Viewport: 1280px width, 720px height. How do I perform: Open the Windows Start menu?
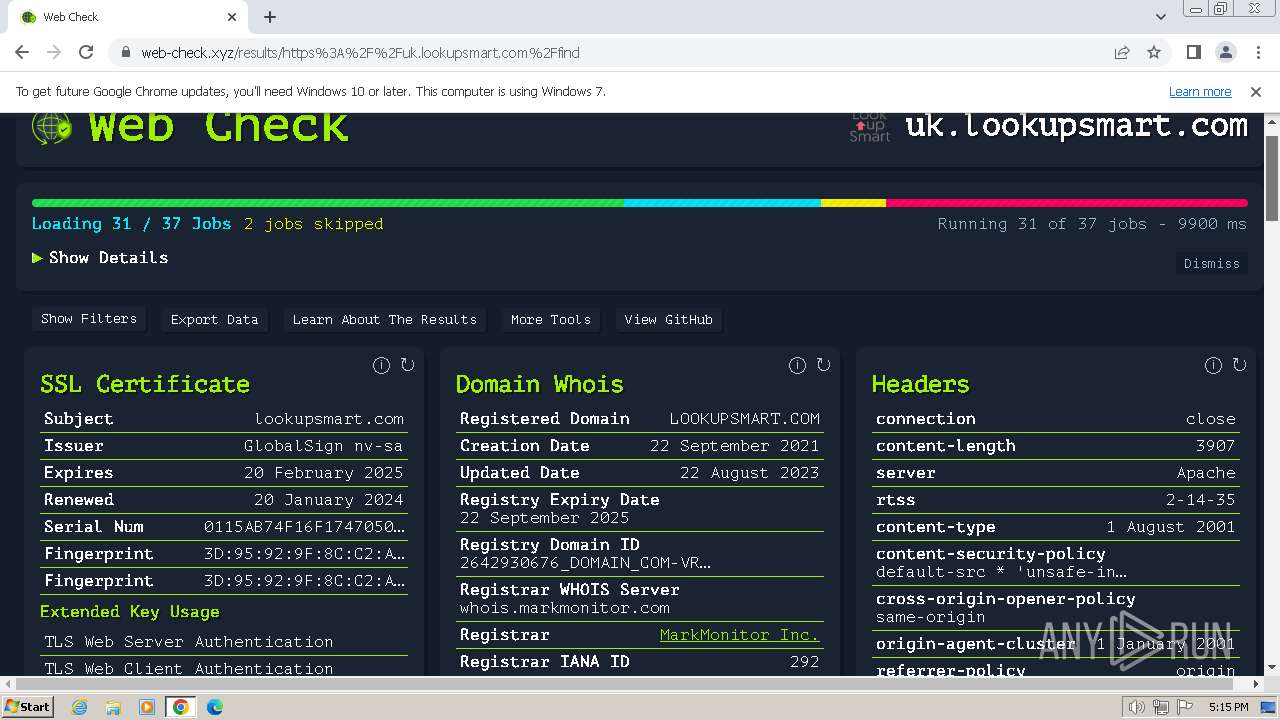click(27, 707)
